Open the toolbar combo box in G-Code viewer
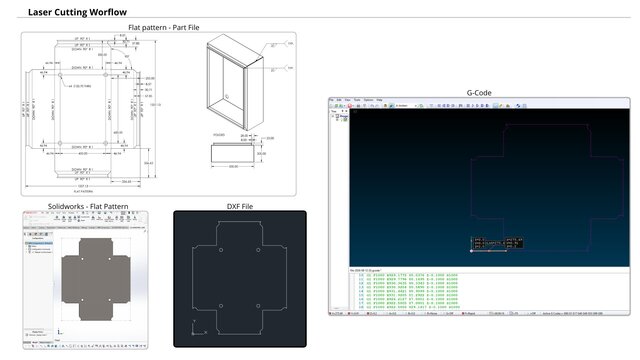 [406, 106]
